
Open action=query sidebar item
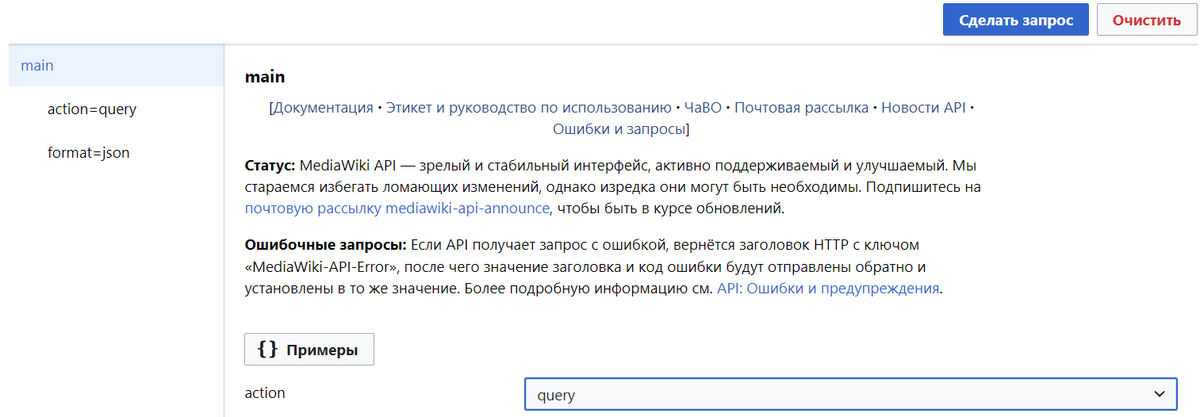click(92, 109)
